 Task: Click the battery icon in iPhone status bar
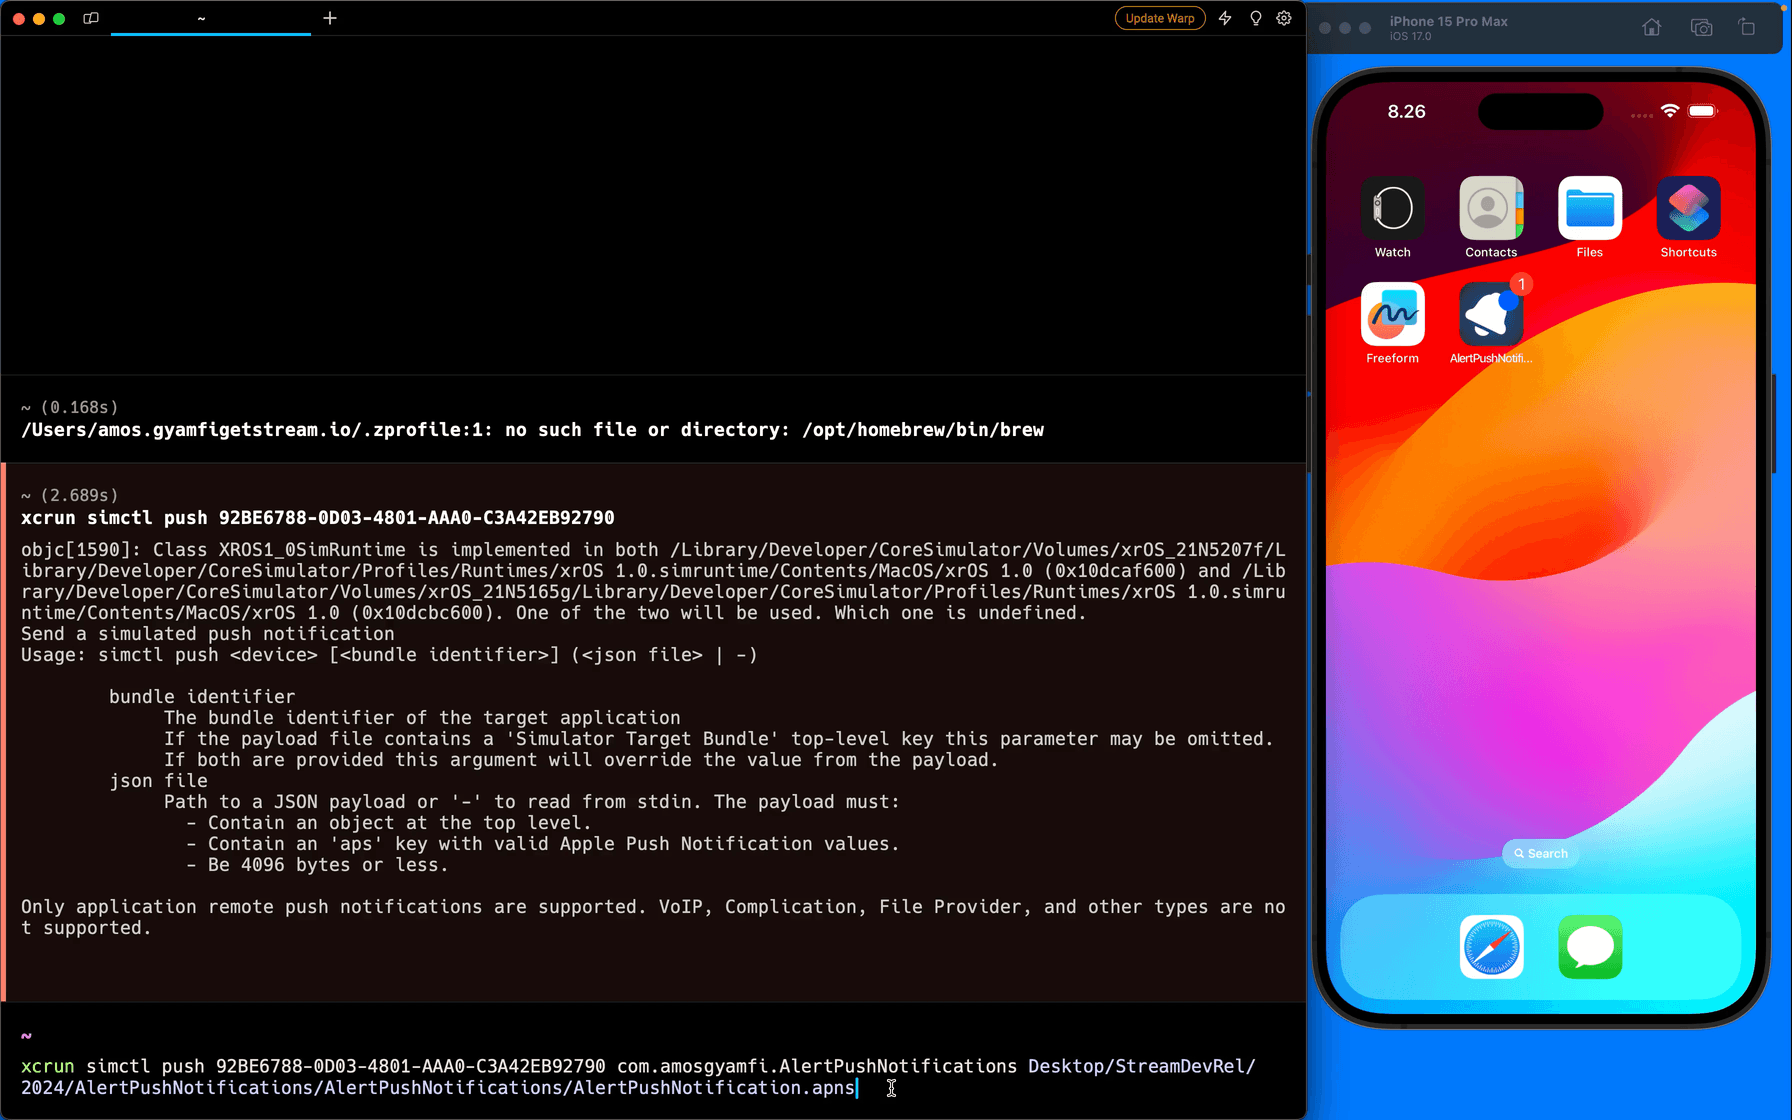coord(1702,111)
